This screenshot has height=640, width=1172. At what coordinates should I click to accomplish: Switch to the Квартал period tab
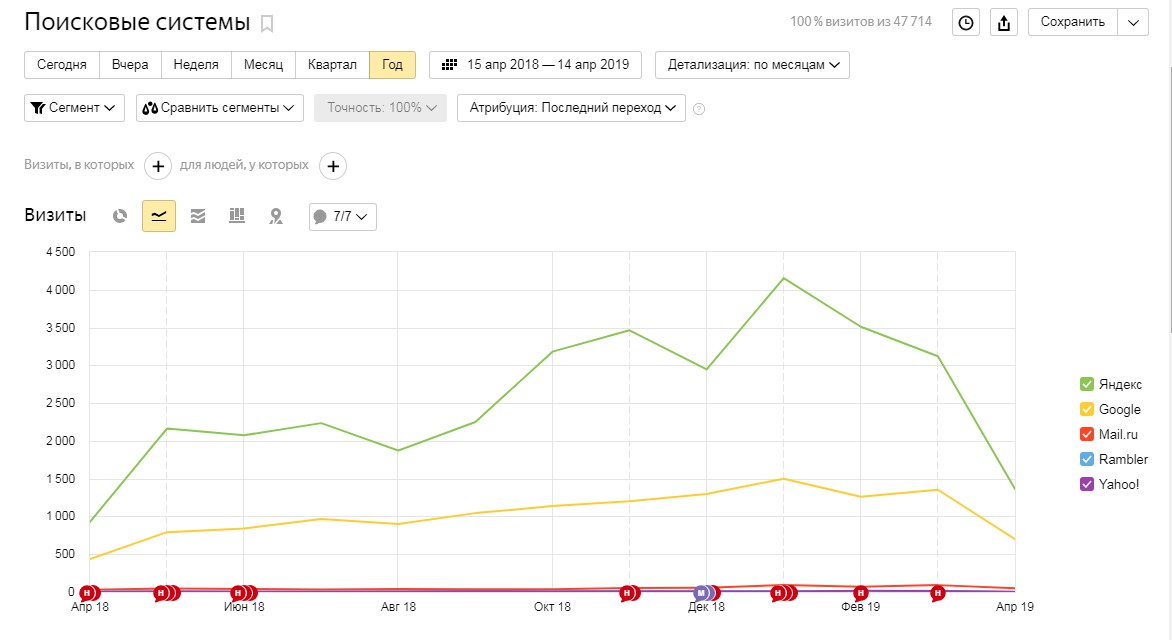click(332, 65)
